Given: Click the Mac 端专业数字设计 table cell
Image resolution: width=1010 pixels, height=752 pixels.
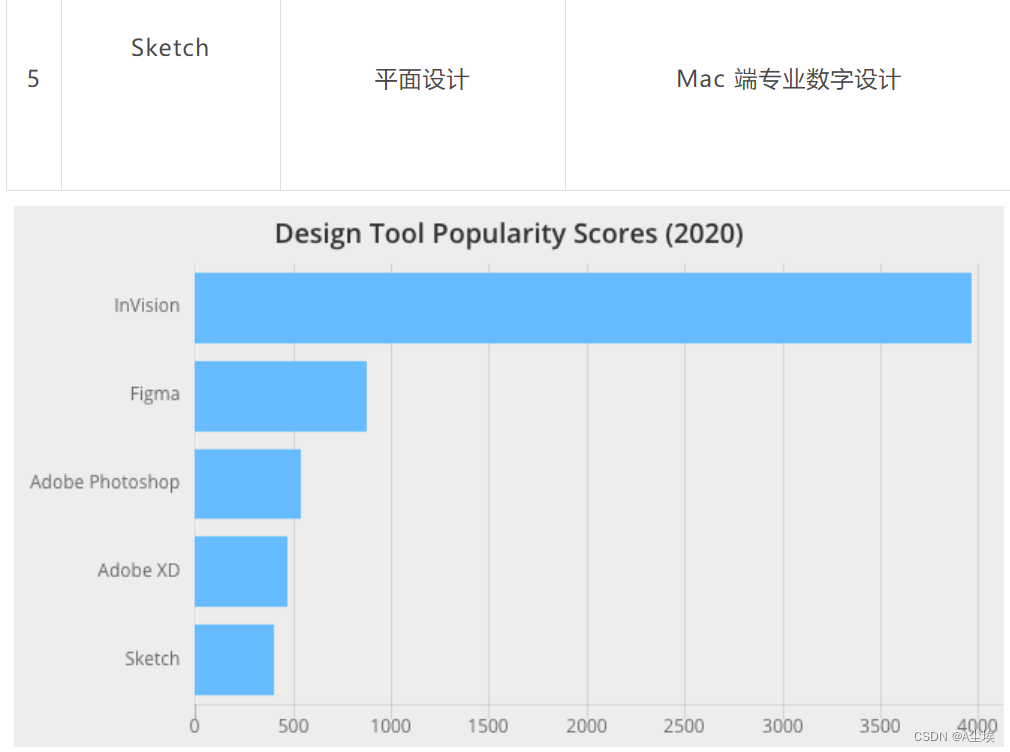Looking at the screenshot, I should [x=788, y=95].
